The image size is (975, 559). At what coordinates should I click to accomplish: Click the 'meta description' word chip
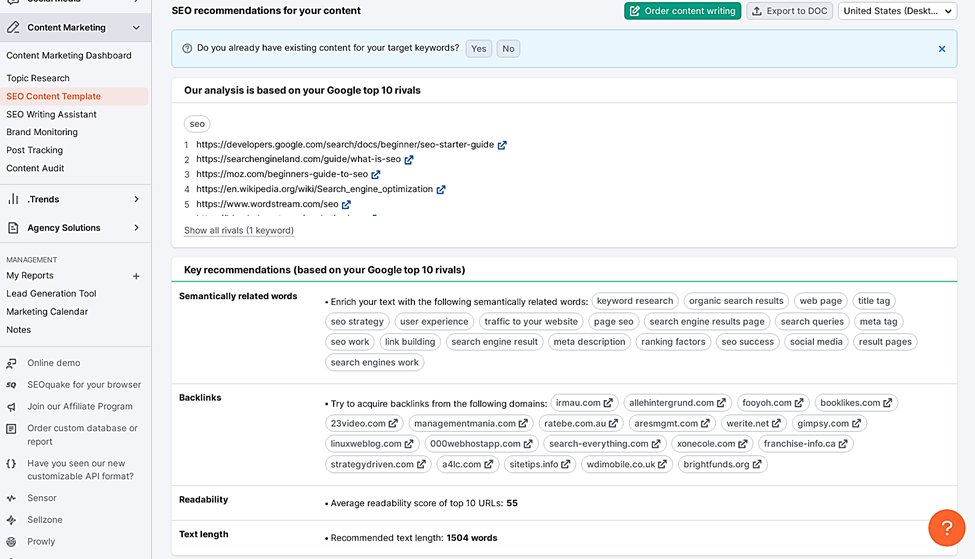tap(589, 342)
